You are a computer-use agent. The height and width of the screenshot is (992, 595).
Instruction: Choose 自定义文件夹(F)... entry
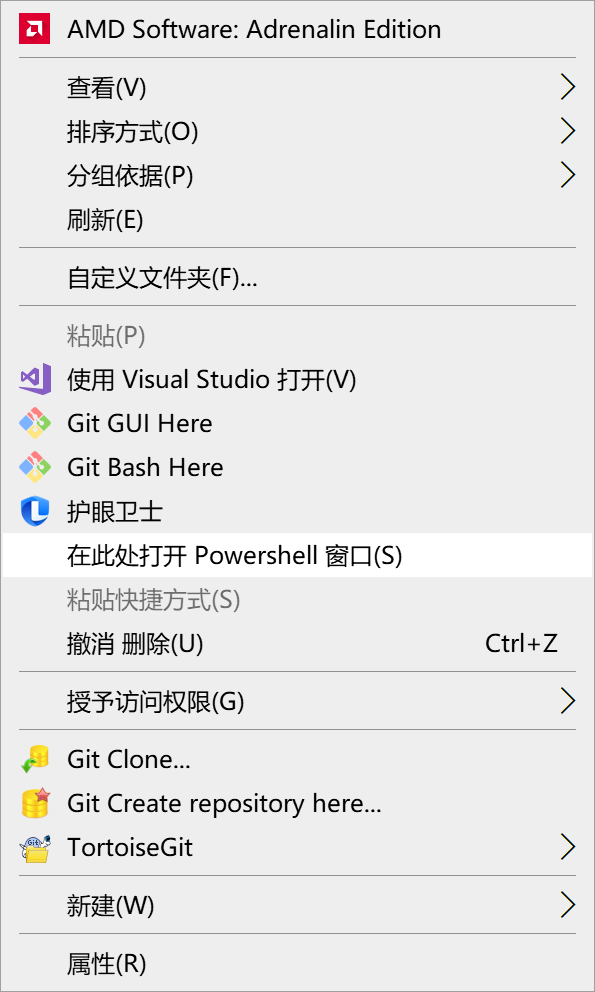click(298, 278)
